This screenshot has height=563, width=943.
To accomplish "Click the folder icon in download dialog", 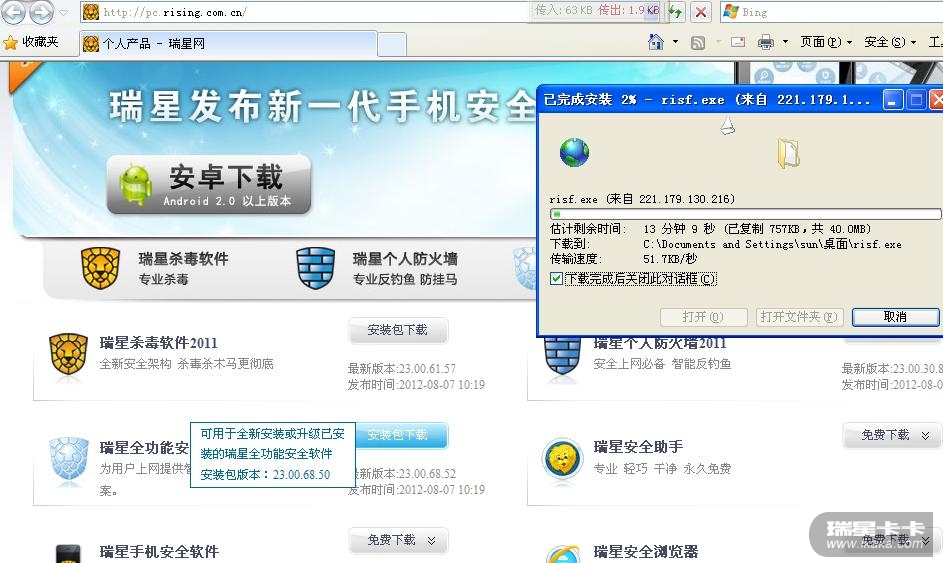I will (788, 153).
